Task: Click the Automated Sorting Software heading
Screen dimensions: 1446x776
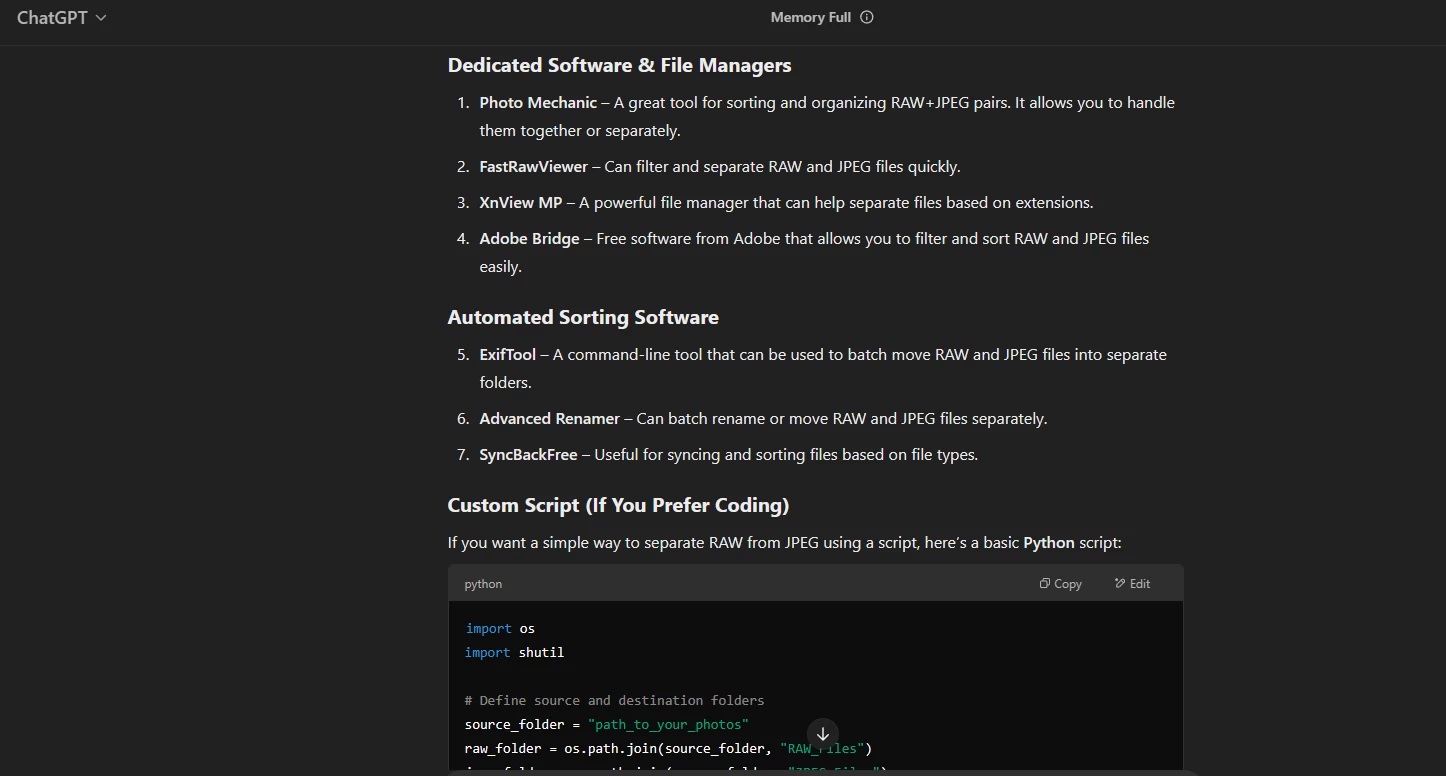Action: tap(583, 318)
